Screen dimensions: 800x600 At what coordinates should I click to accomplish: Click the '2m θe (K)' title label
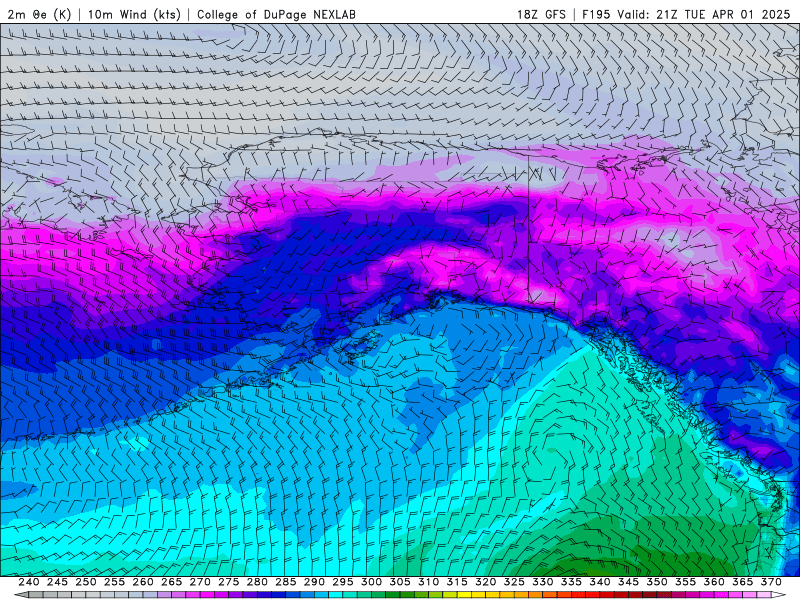(x=39, y=14)
